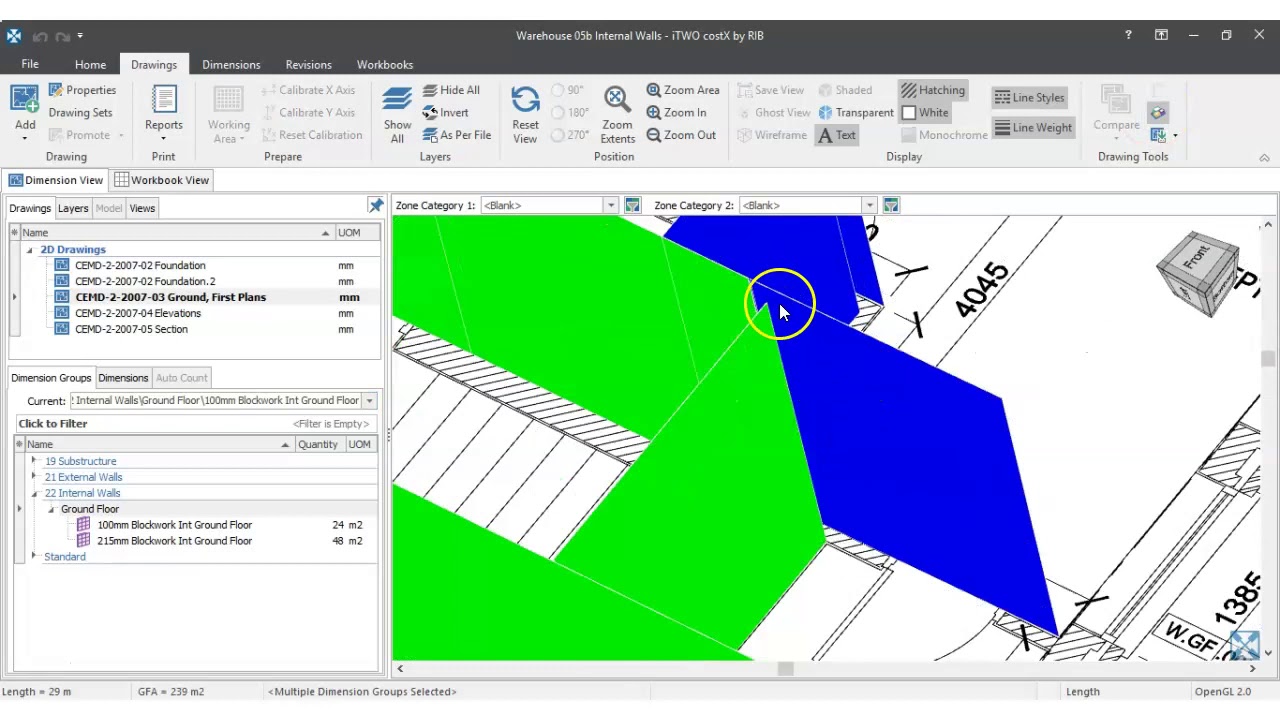Collapse the Ground Floor folder

[51, 509]
